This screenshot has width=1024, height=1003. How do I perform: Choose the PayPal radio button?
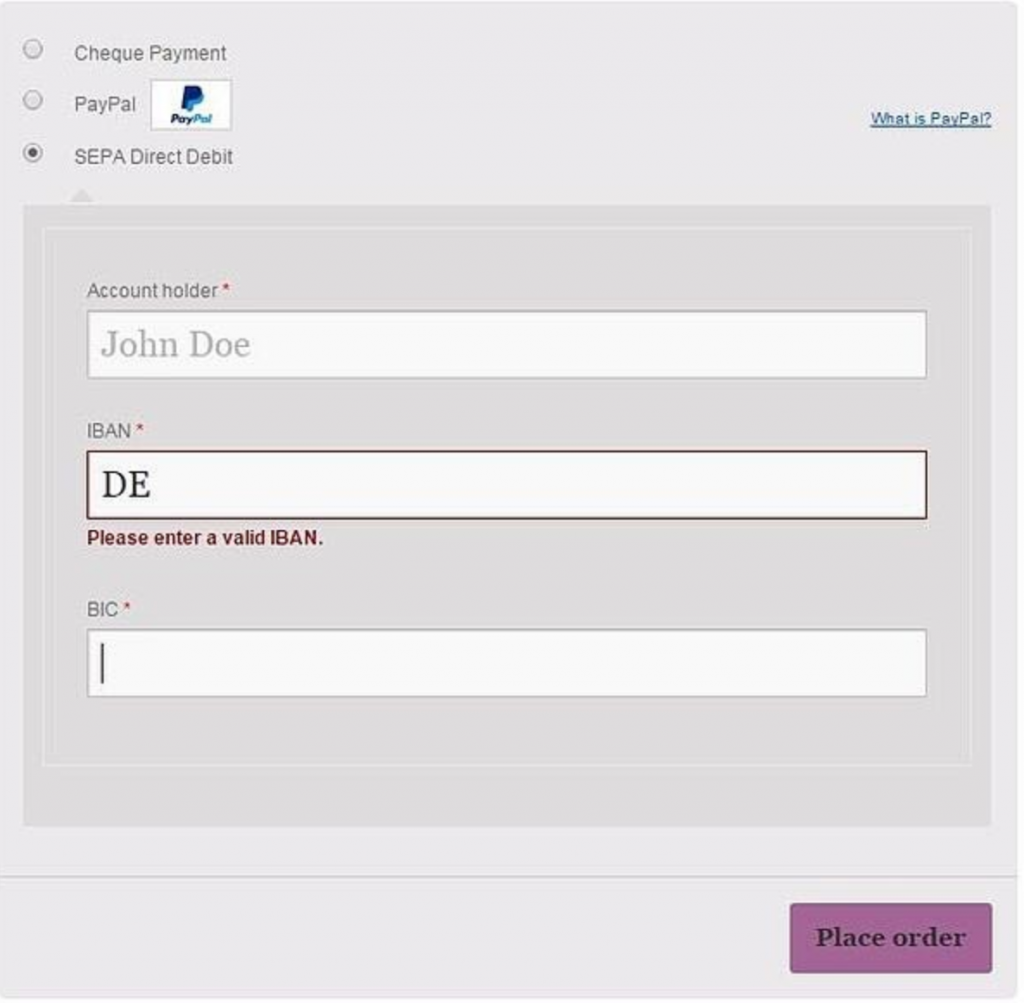33,100
